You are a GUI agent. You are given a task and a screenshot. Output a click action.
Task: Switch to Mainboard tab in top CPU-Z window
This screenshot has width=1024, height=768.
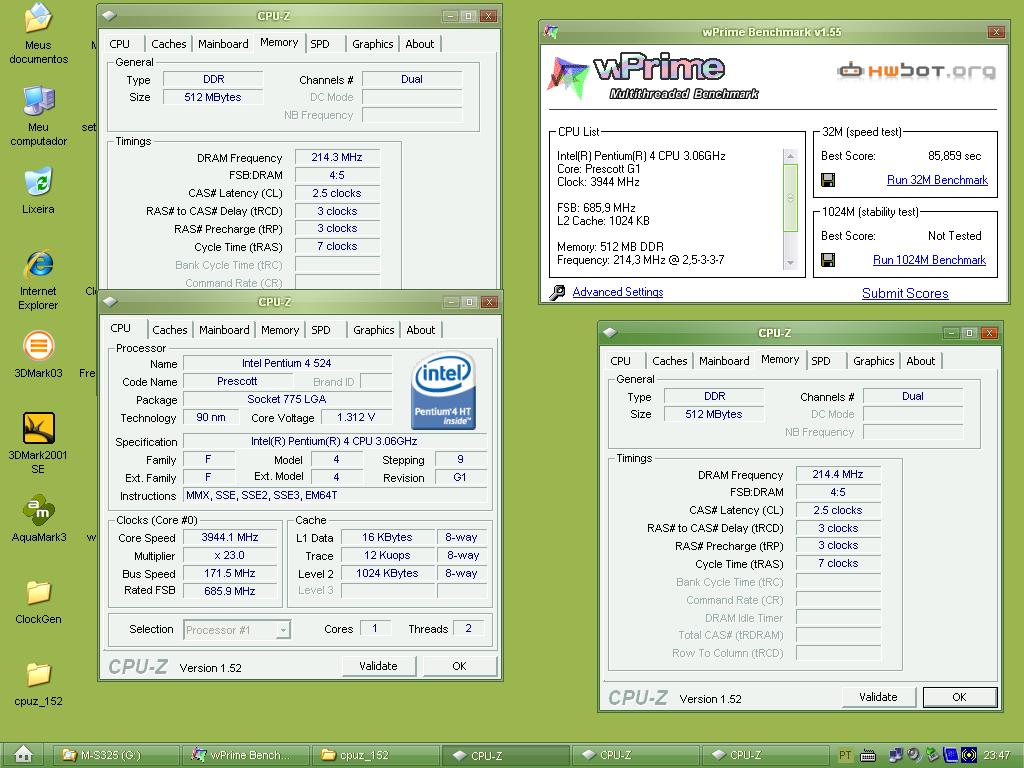[x=223, y=44]
